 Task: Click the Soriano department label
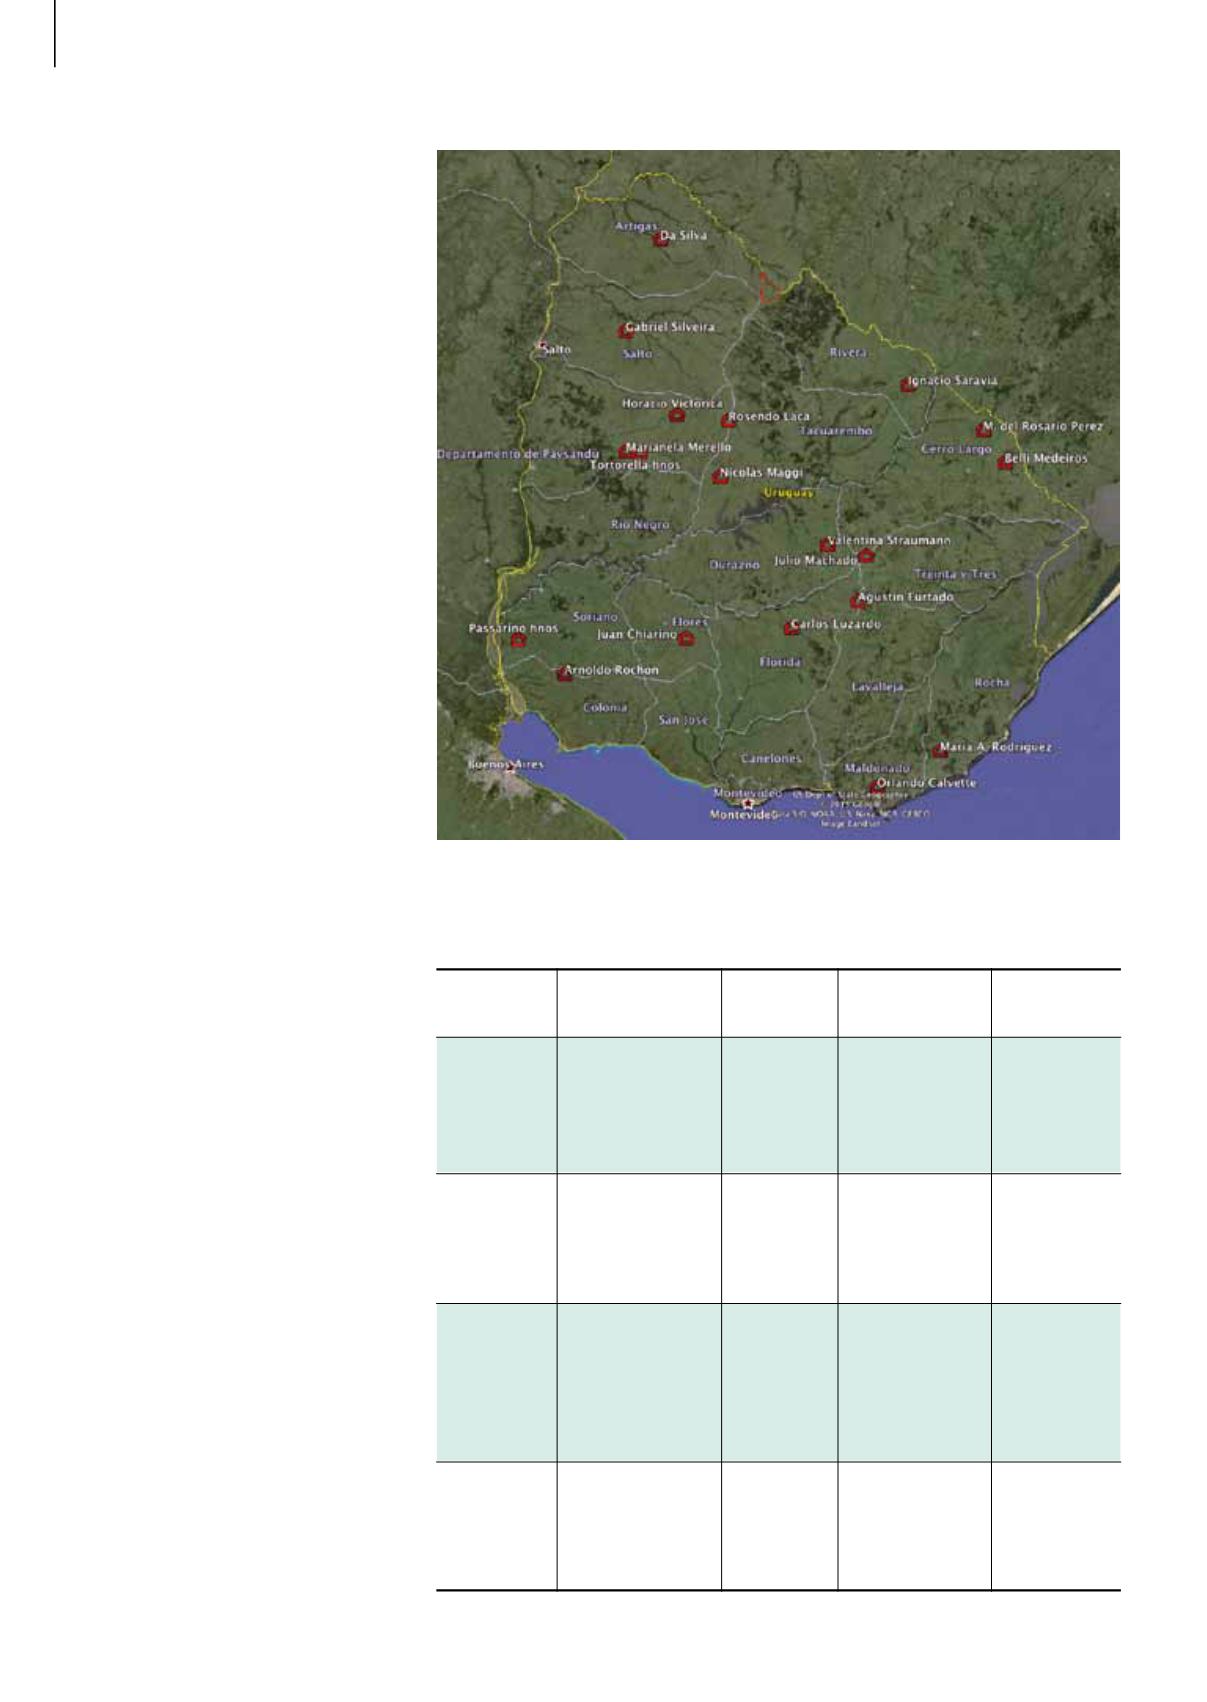595,617
